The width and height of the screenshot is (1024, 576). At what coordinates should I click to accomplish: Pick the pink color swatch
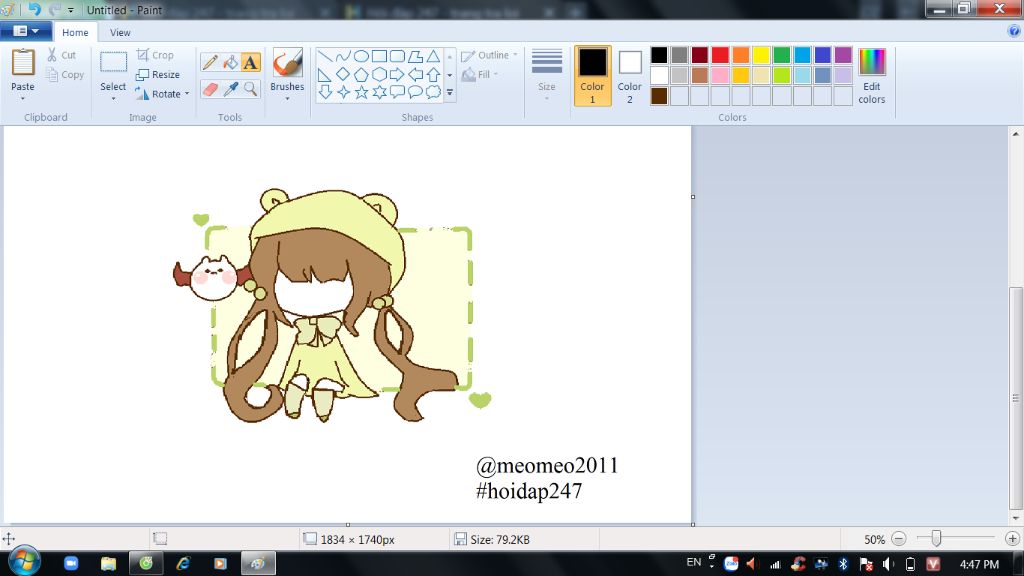pyautogui.click(x=720, y=75)
